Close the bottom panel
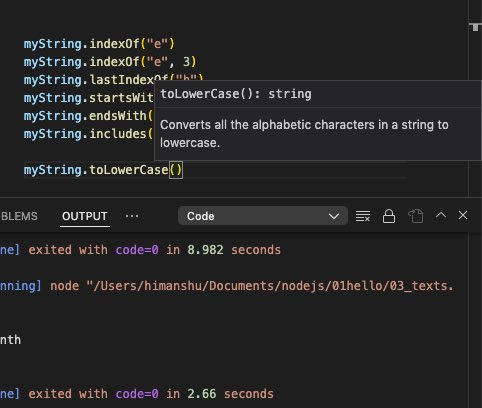Viewport: 482px width, 408px height. pos(463,215)
